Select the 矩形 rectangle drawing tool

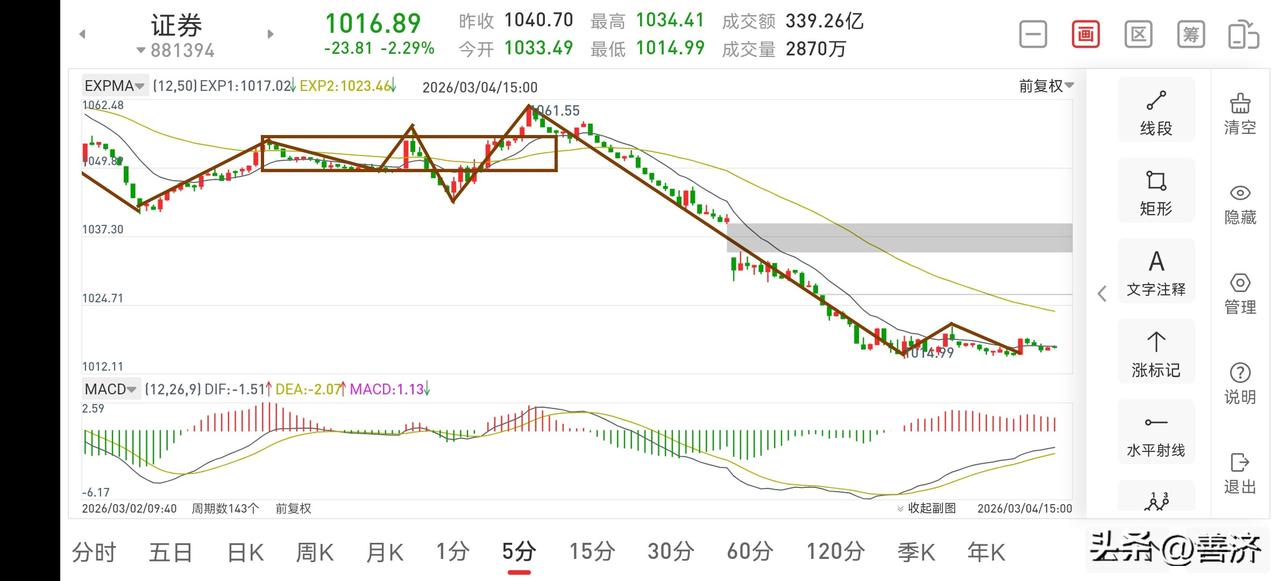[1156, 191]
